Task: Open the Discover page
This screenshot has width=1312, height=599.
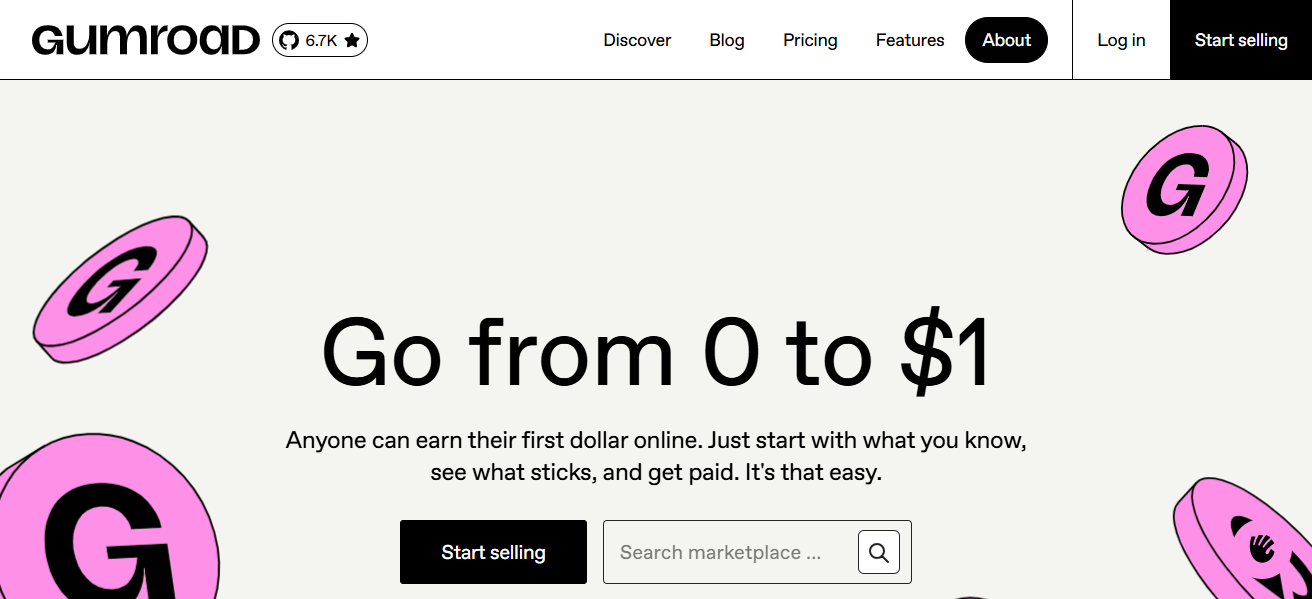Action: click(637, 40)
